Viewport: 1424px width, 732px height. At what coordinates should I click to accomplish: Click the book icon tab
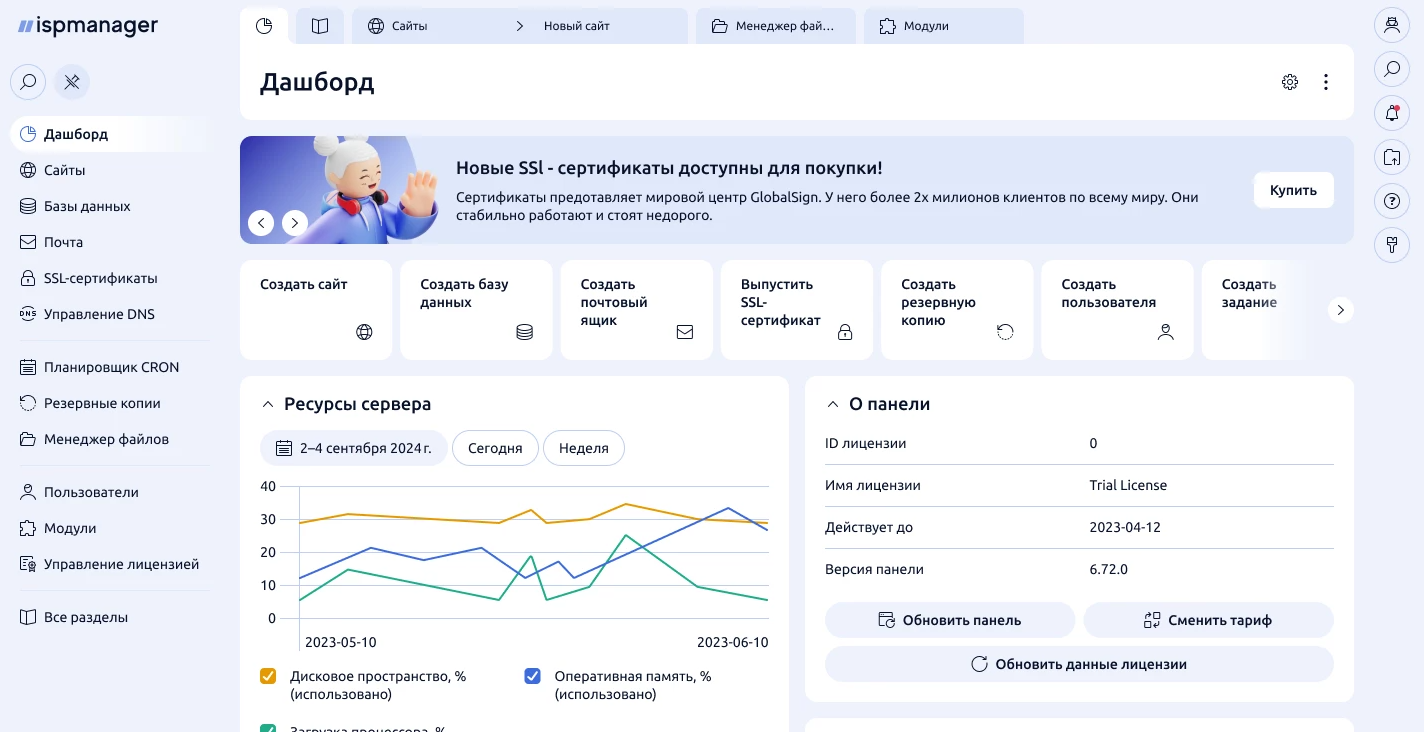pos(320,26)
